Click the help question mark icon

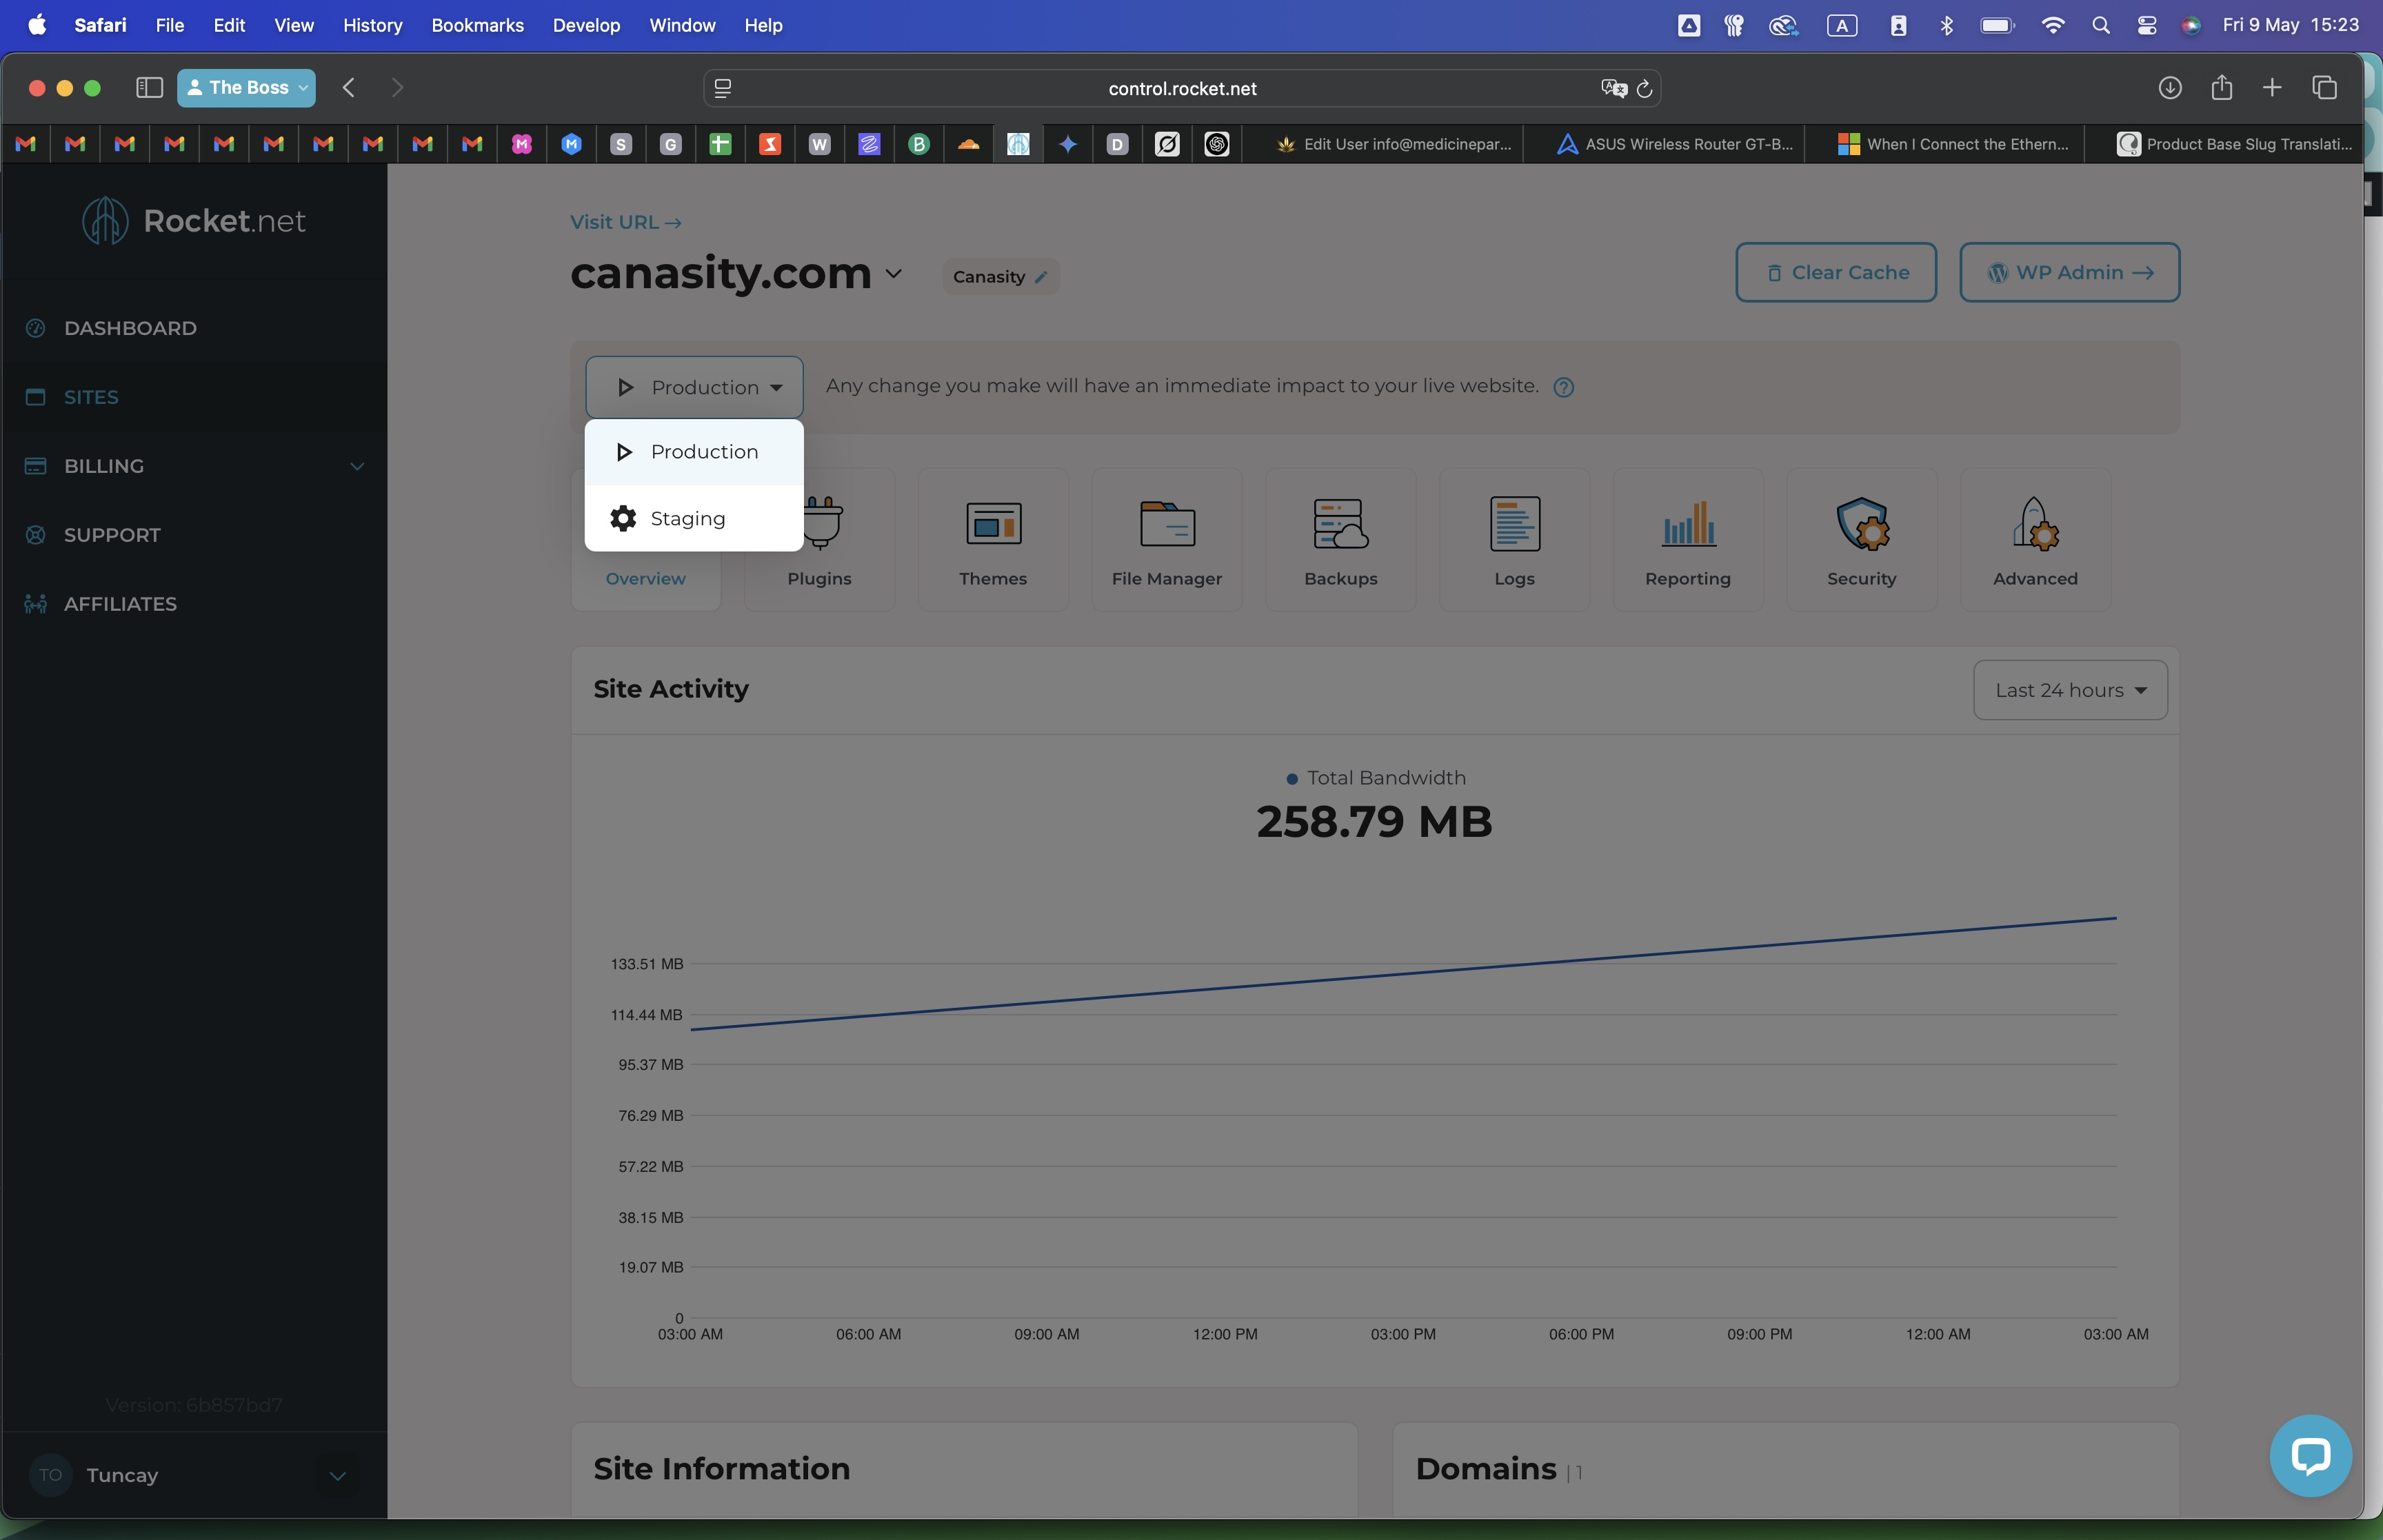pos(1563,388)
